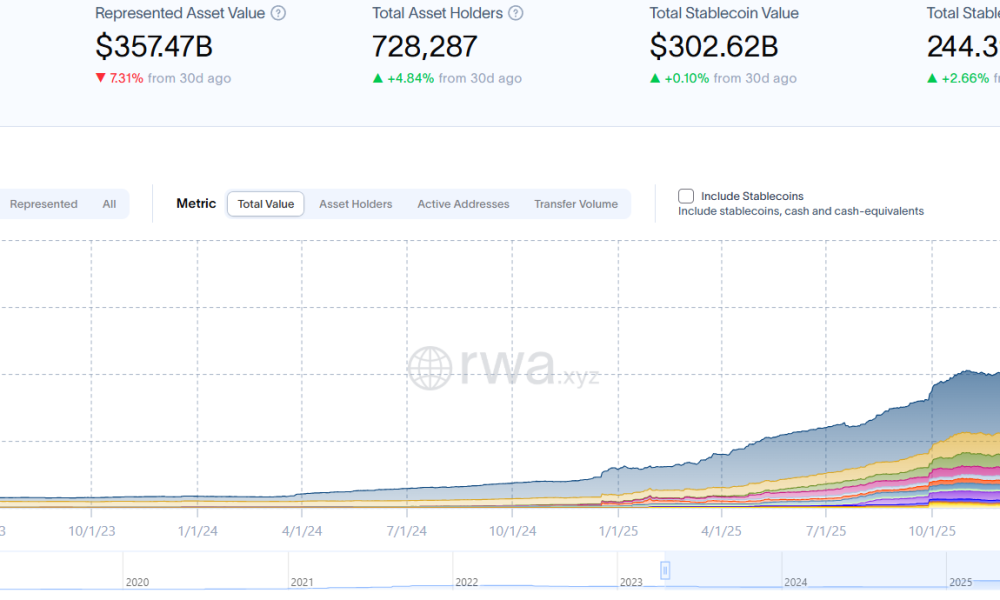
Task: Click green up triangle under Total Stablecoin Value
Action: [655, 79]
